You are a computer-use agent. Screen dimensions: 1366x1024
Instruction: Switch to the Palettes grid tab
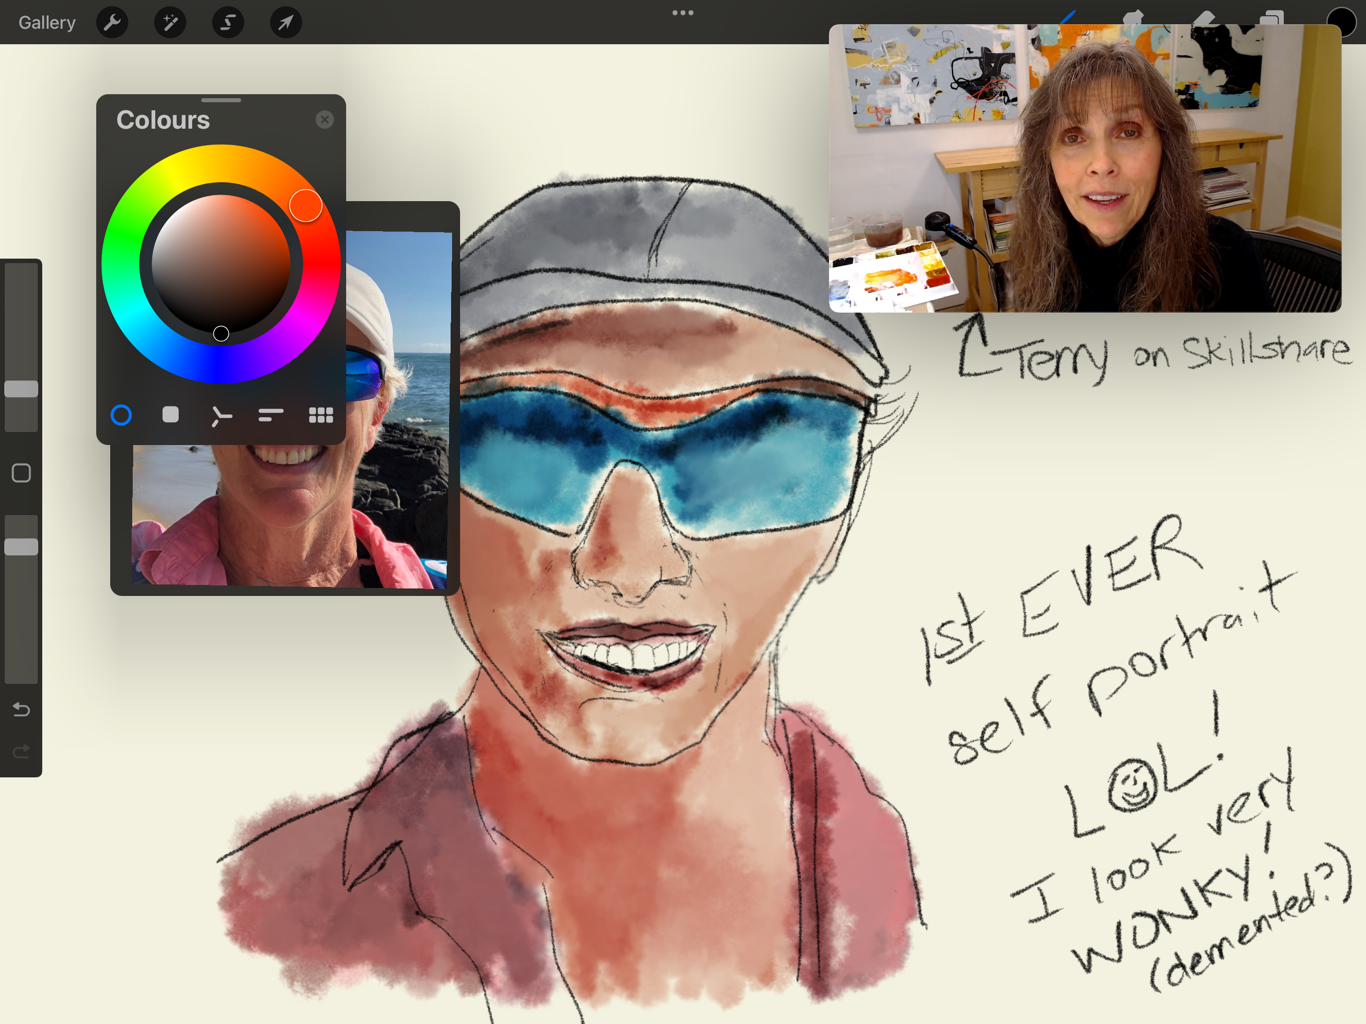pos(321,415)
